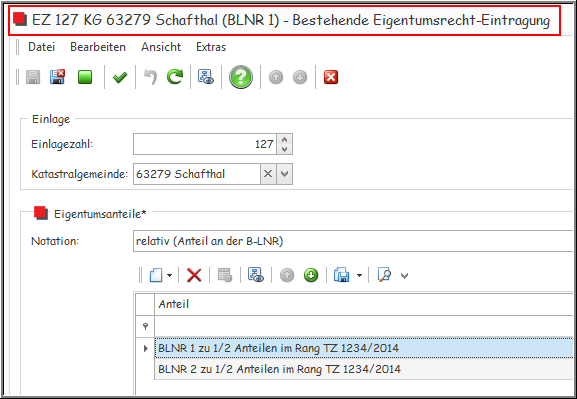Click the grayed-out edit table icon
577x399 pixels.
pyautogui.click(x=224, y=275)
